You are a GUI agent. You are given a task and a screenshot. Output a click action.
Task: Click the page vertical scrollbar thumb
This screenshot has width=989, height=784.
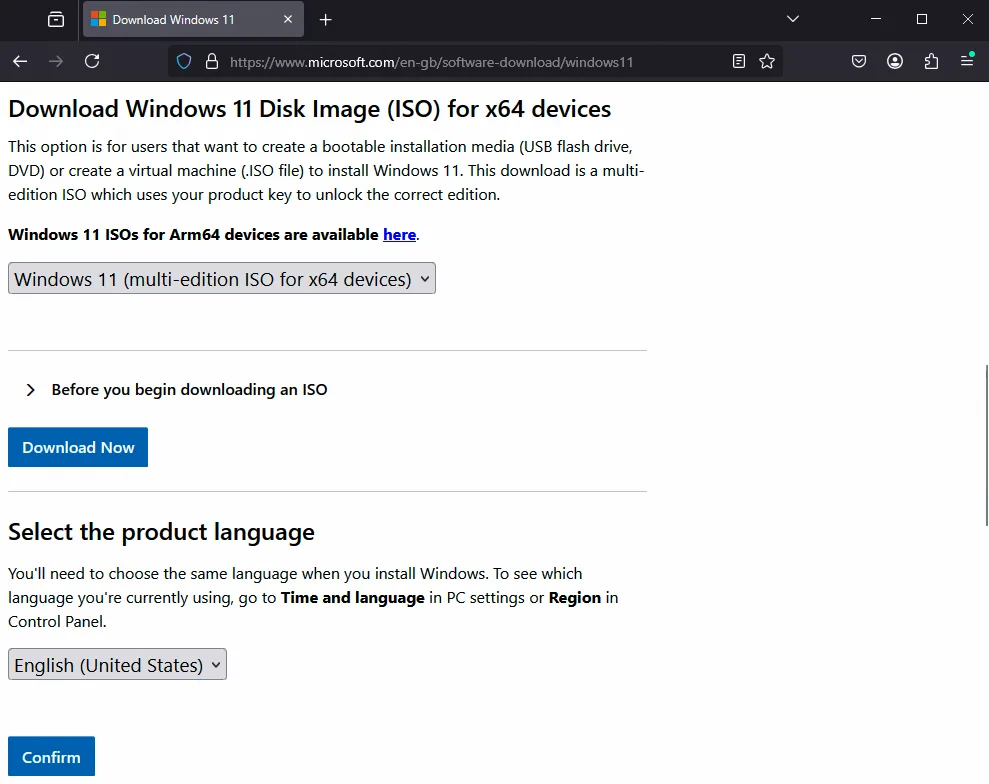point(986,445)
